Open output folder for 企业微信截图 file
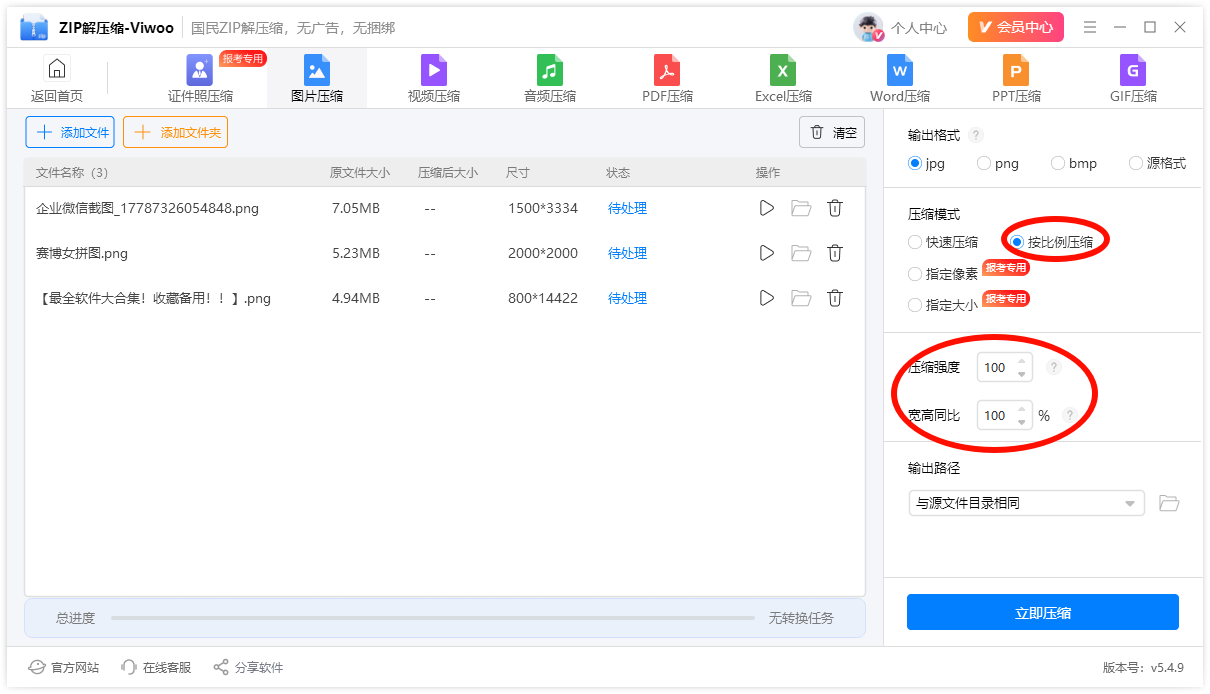Viewport: 1210px width, 694px height. click(x=801, y=208)
